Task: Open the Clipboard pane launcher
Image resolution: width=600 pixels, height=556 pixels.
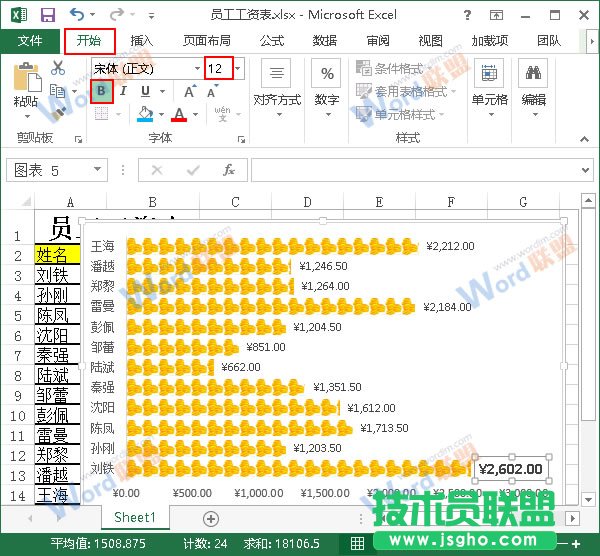Action: (x=78, y=139)
